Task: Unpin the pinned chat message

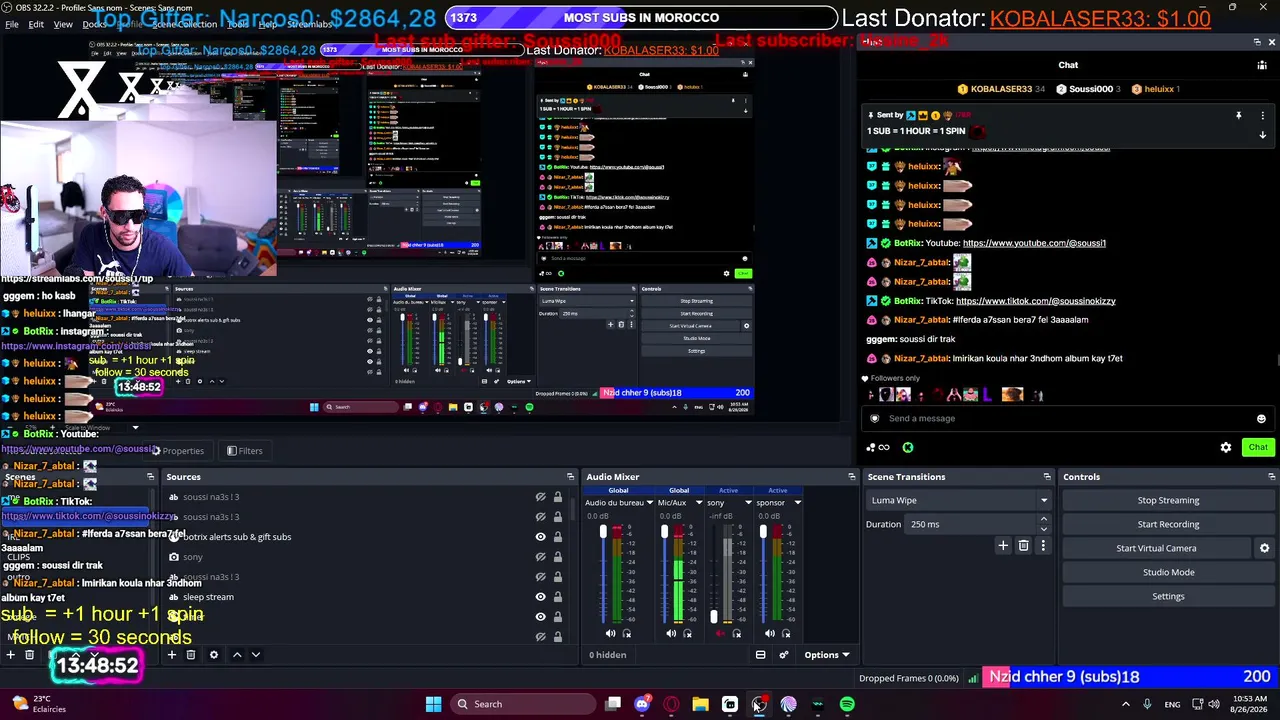Action: [1238, 115]
